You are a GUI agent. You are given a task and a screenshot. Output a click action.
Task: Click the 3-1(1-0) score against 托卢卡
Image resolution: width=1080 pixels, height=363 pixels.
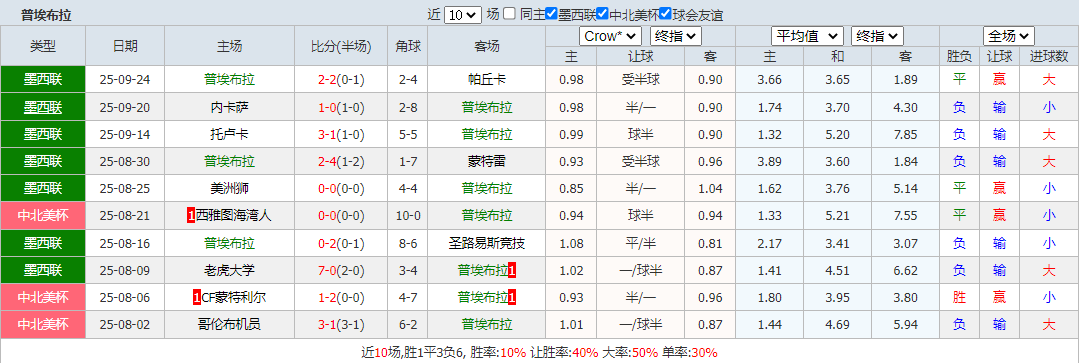pos(341,134)
